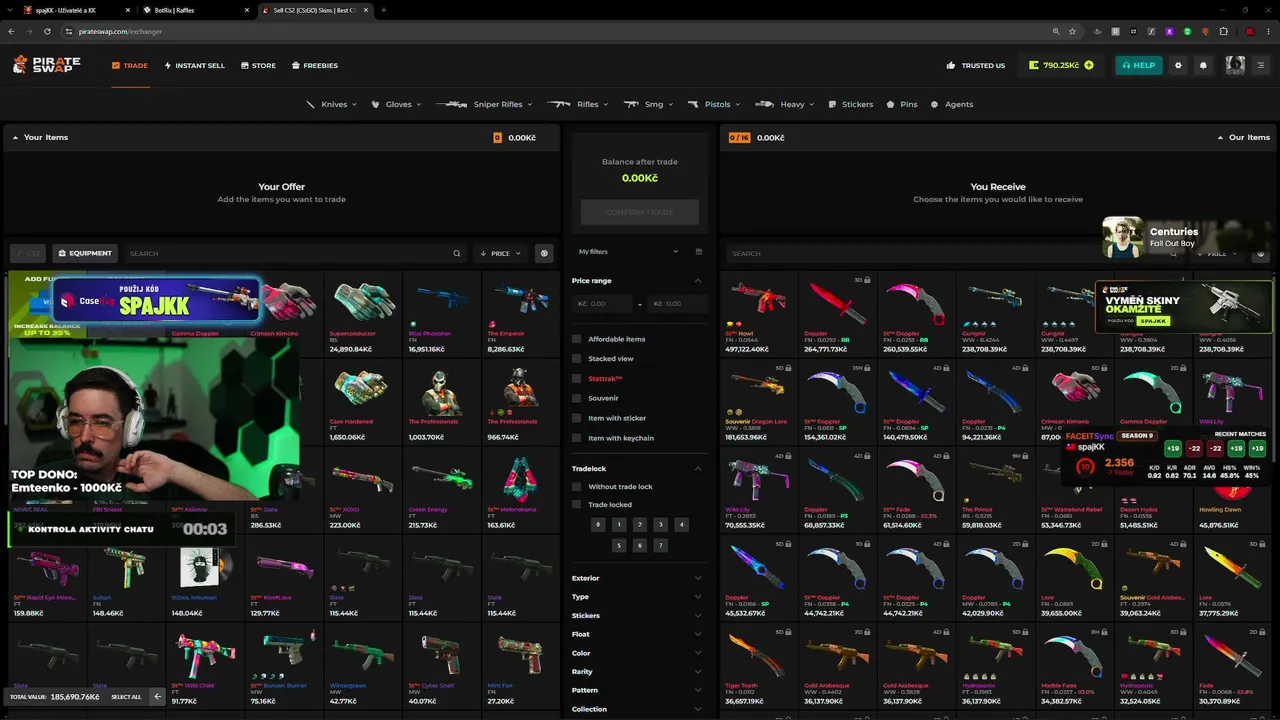
Task: Click the PirateSwap logo
Action: coord(47,65)
